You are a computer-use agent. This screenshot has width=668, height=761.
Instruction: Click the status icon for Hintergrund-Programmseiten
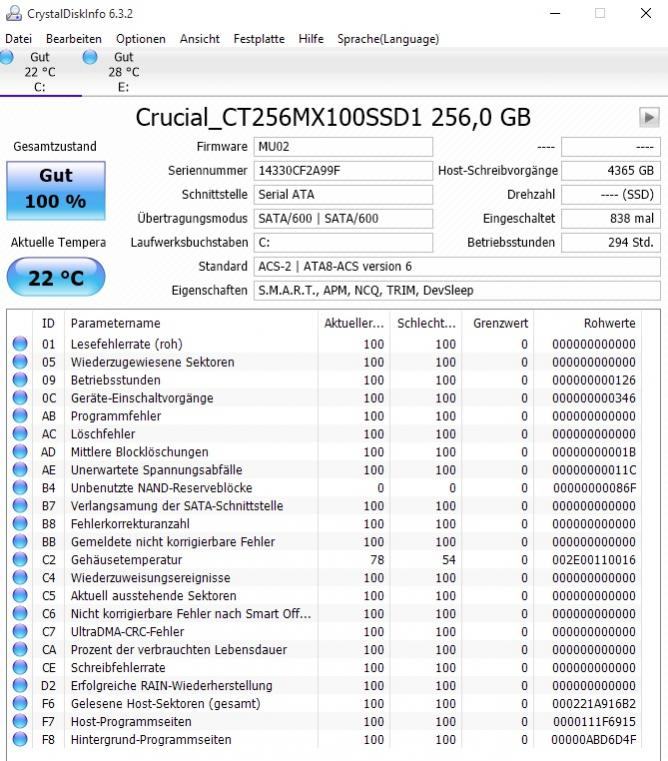coord(20,739)
